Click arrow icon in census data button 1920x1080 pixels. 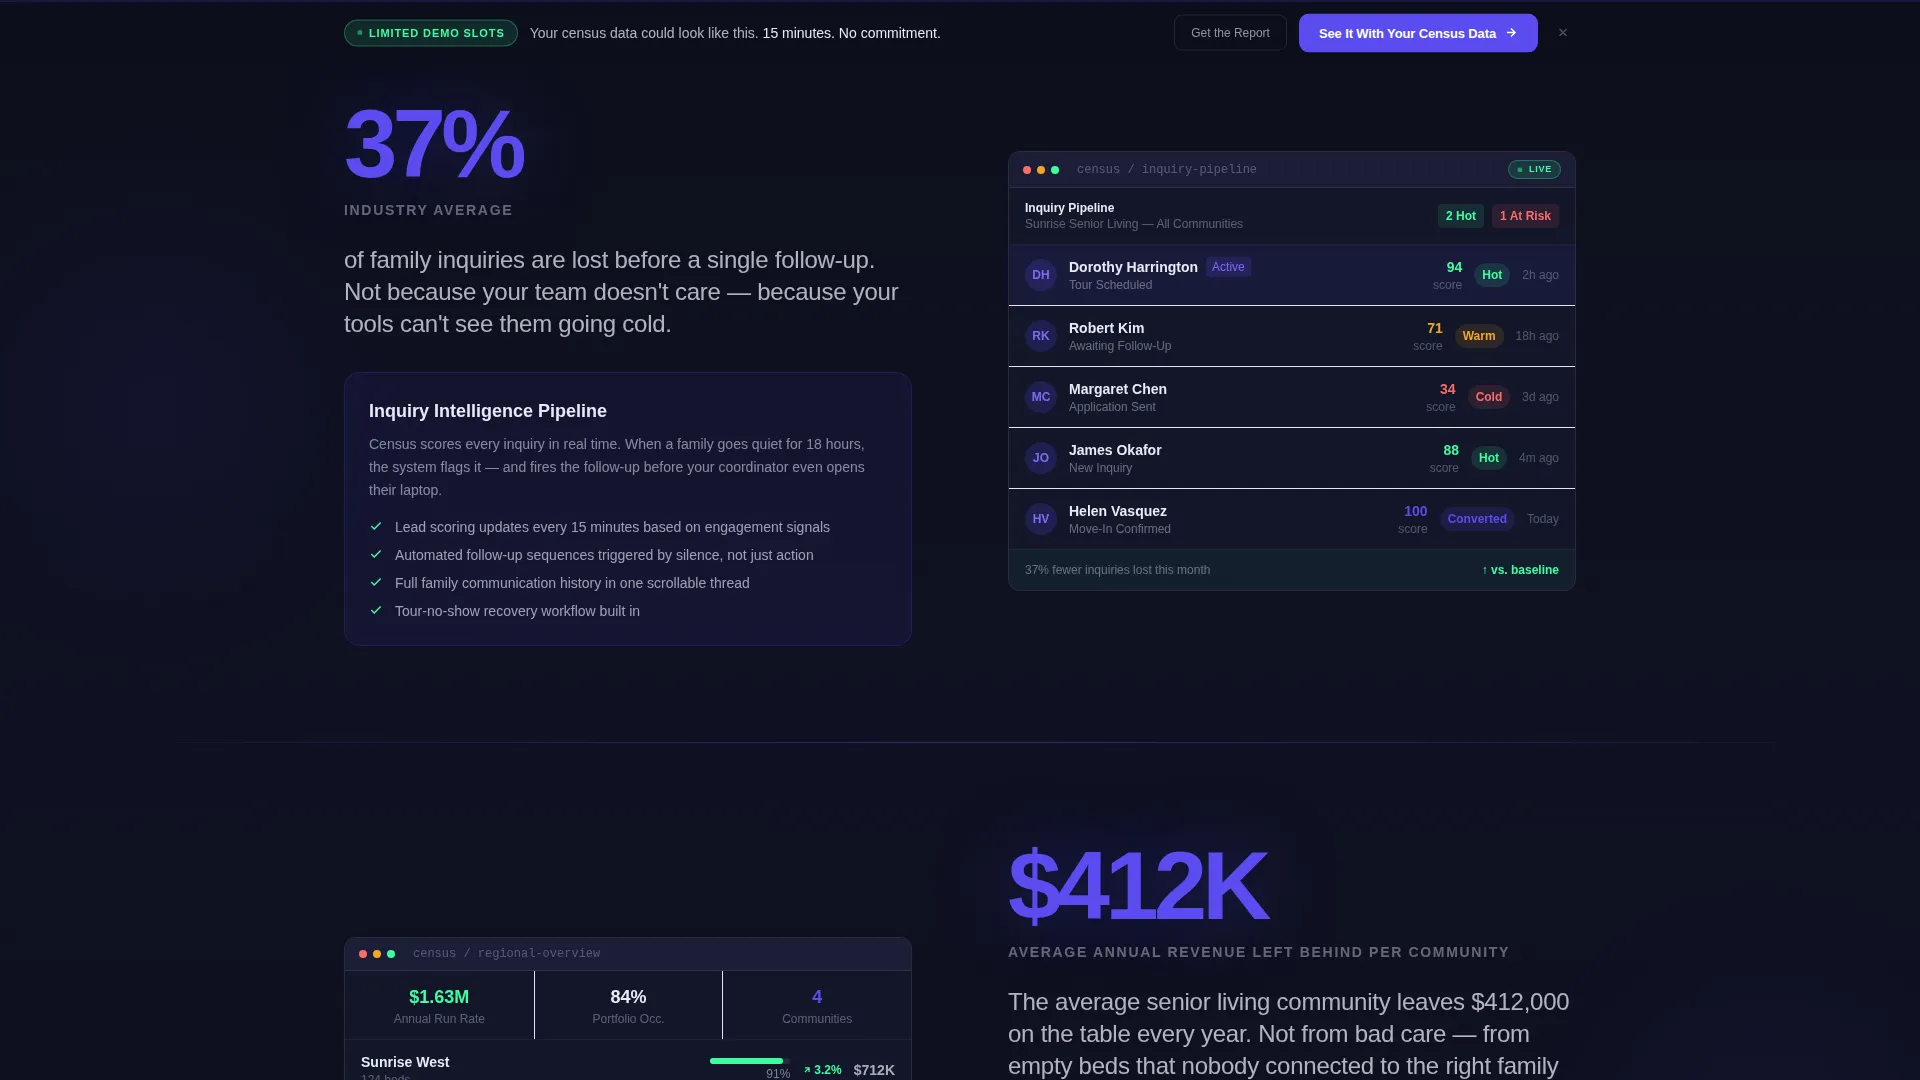coord(1511,33)
